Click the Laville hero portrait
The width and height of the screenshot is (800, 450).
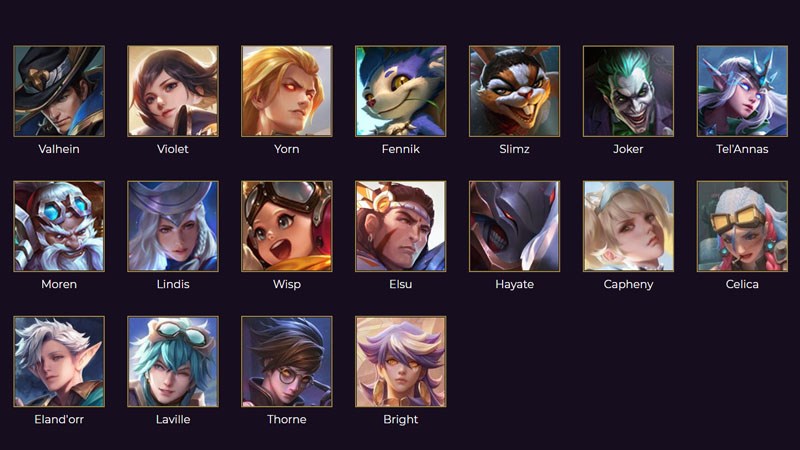pyautogui.click(x=173, y=361)
